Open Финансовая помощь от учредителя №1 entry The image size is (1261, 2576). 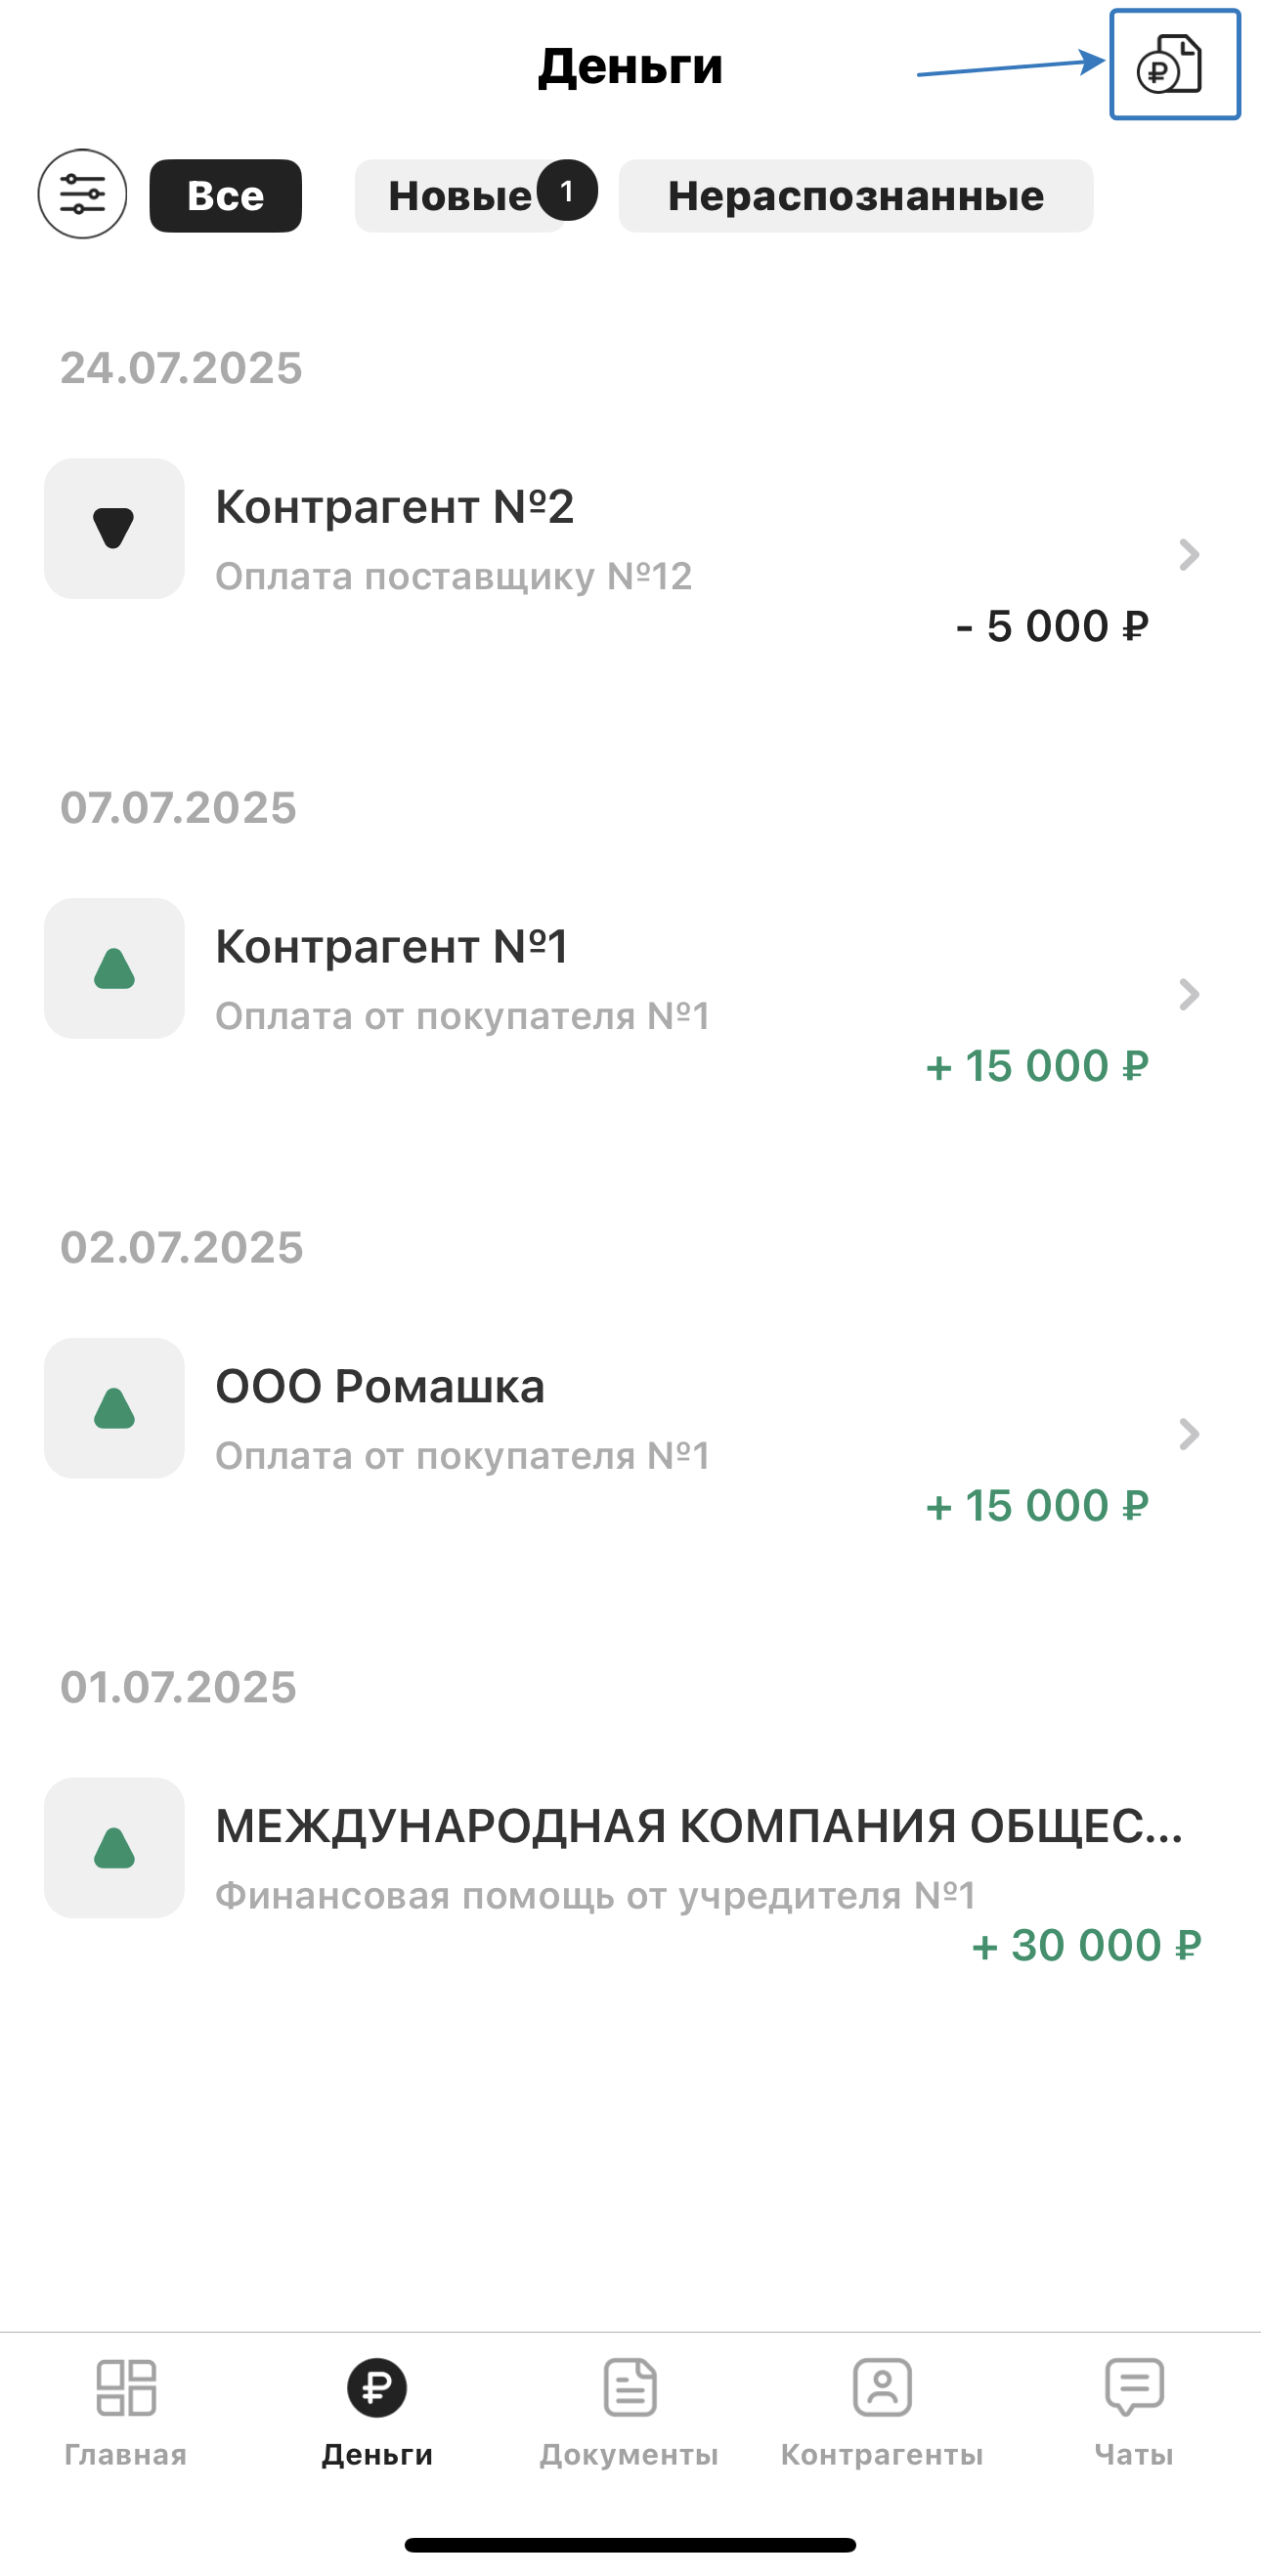click(595, 1896)
